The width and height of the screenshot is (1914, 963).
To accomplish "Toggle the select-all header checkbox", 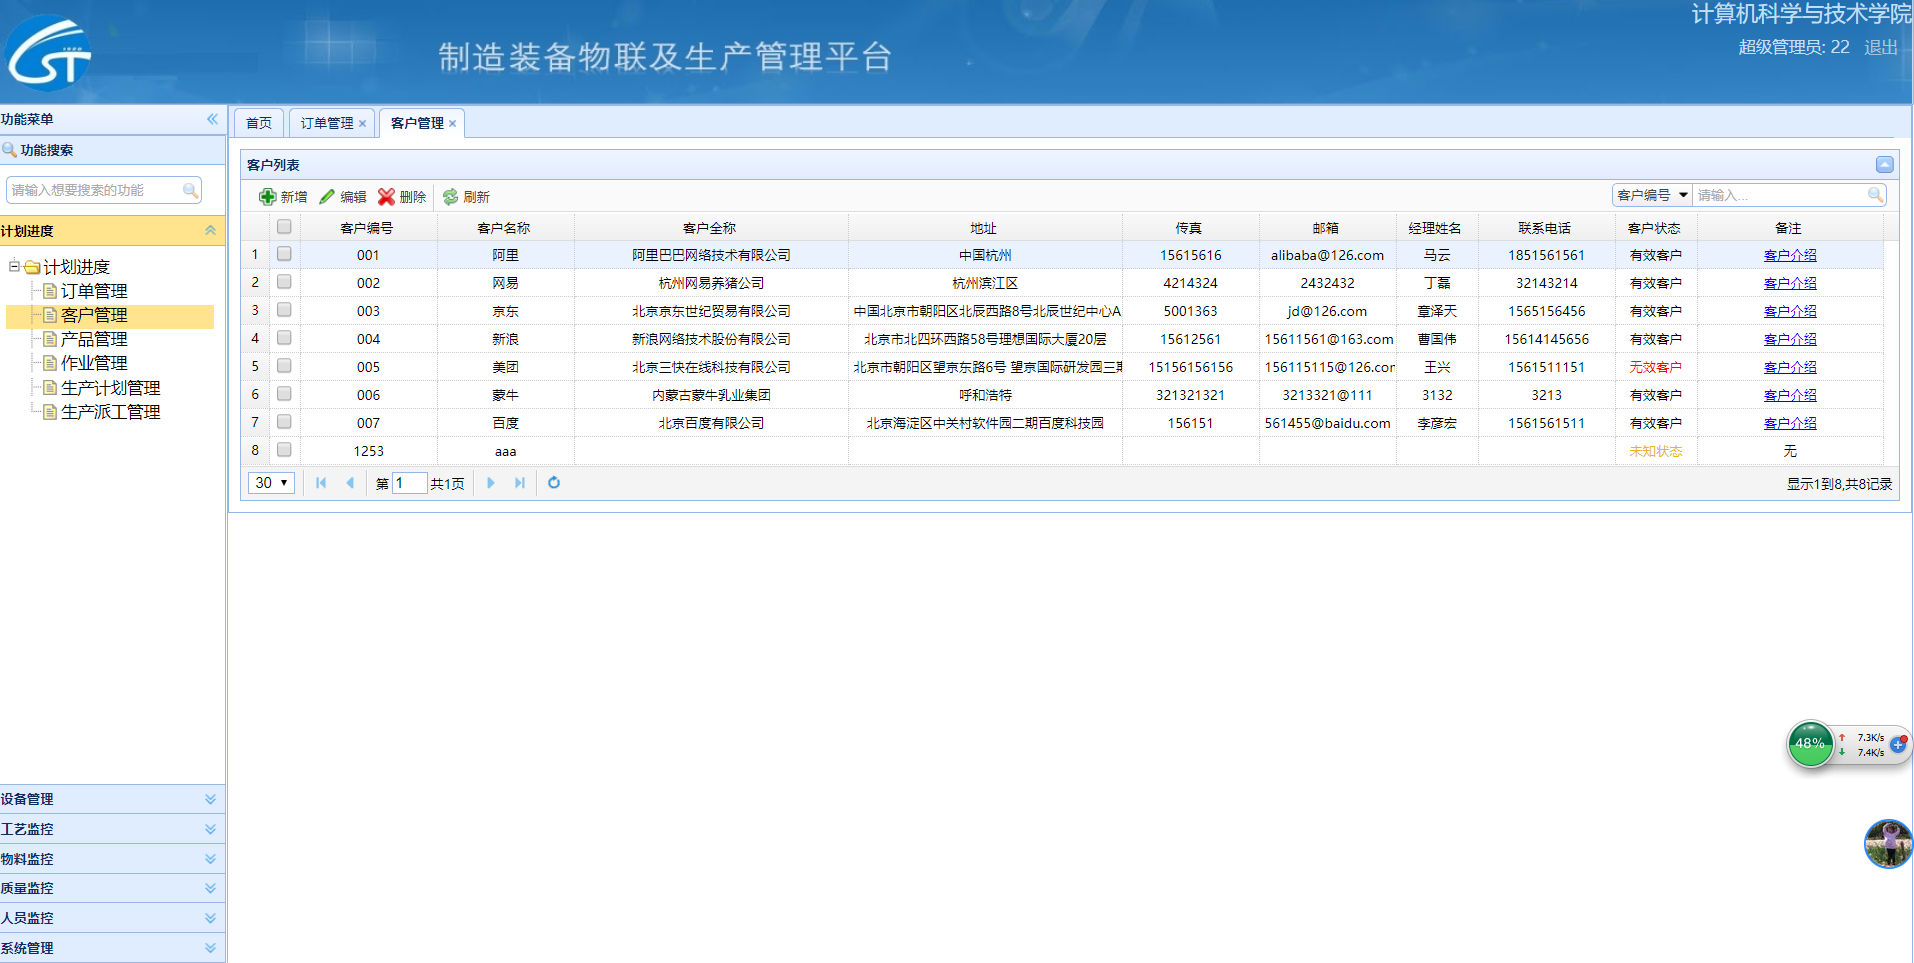I will [x=284, y=227].
